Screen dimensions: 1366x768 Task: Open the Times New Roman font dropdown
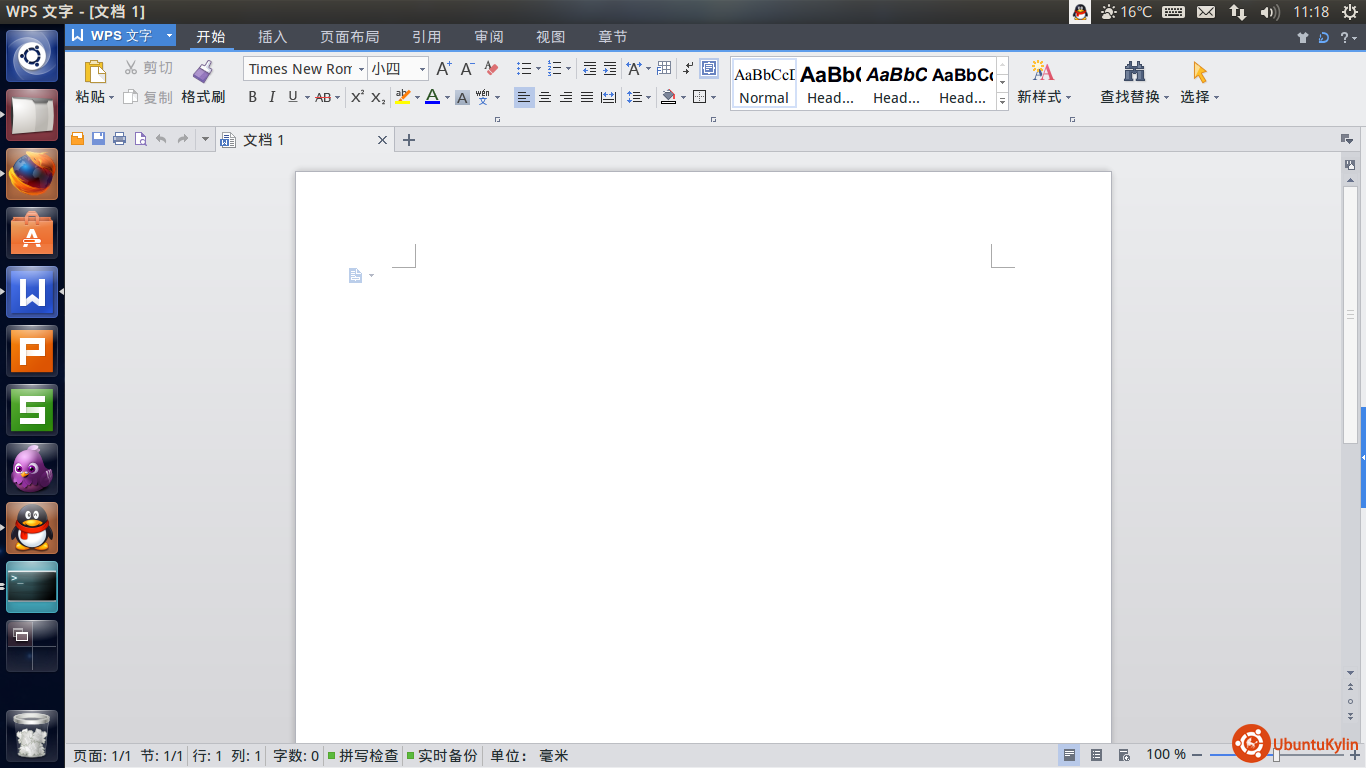coord(361,69)
